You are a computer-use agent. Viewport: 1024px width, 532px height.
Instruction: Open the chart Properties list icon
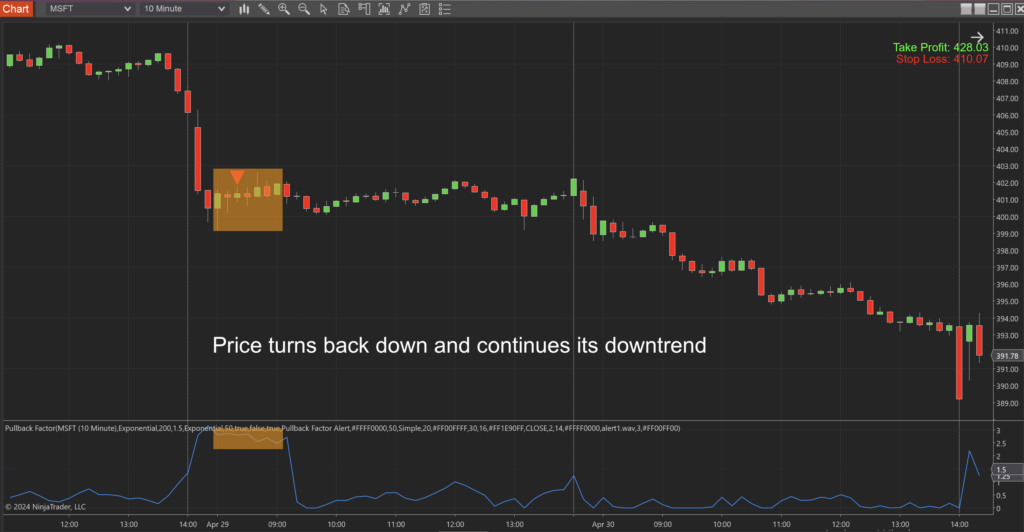coord(445,9)
